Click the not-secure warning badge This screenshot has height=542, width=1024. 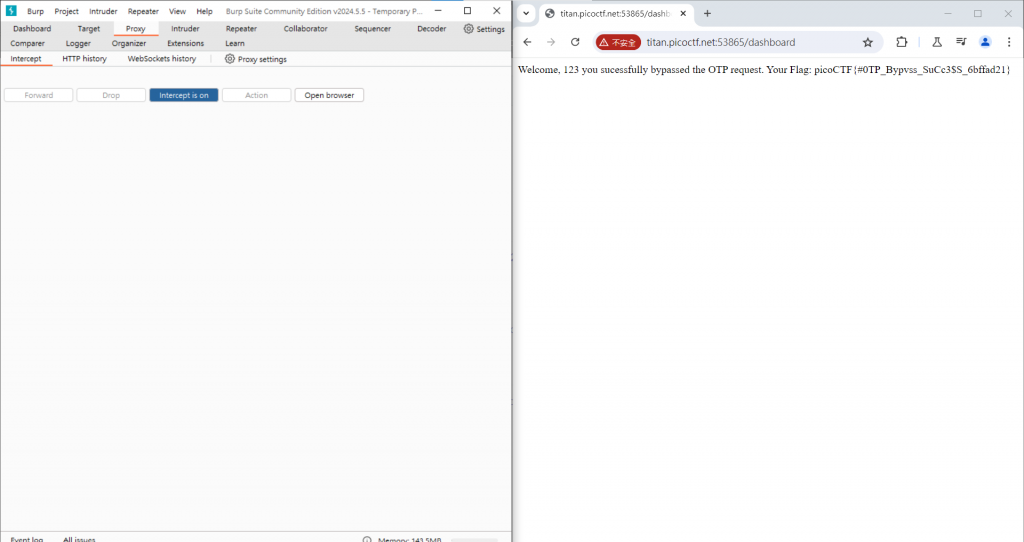(x=617, y=42)
